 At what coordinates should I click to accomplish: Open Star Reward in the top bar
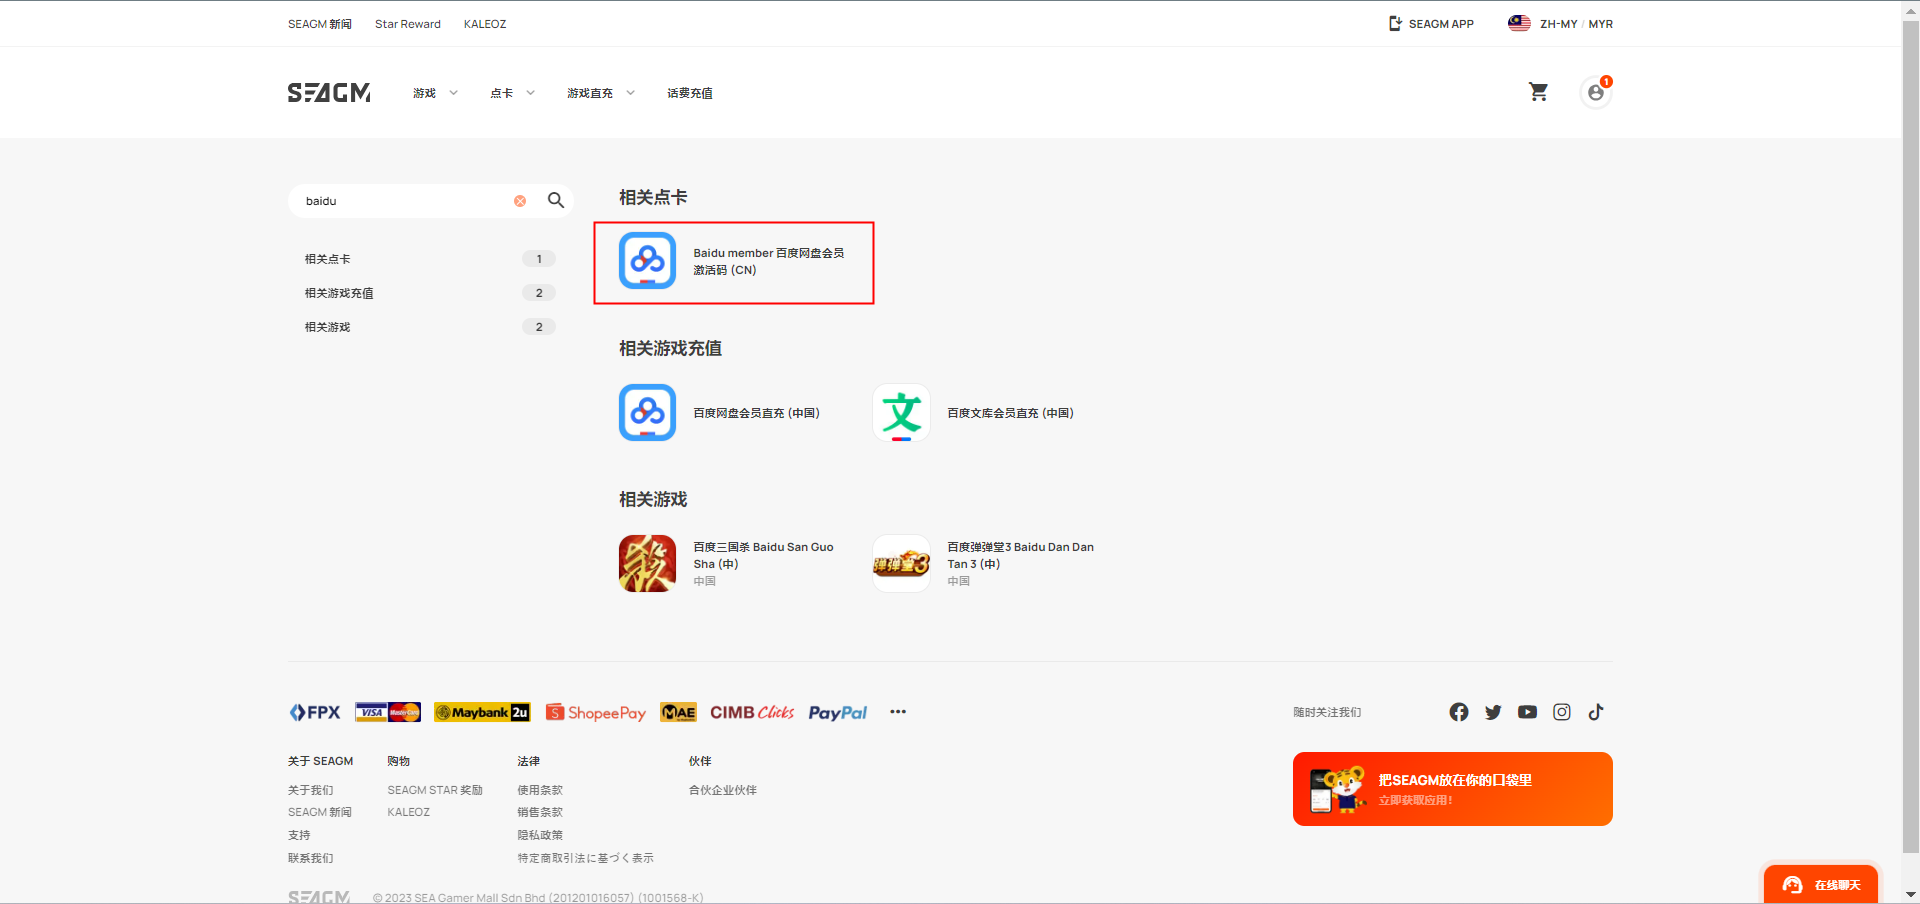408,24
